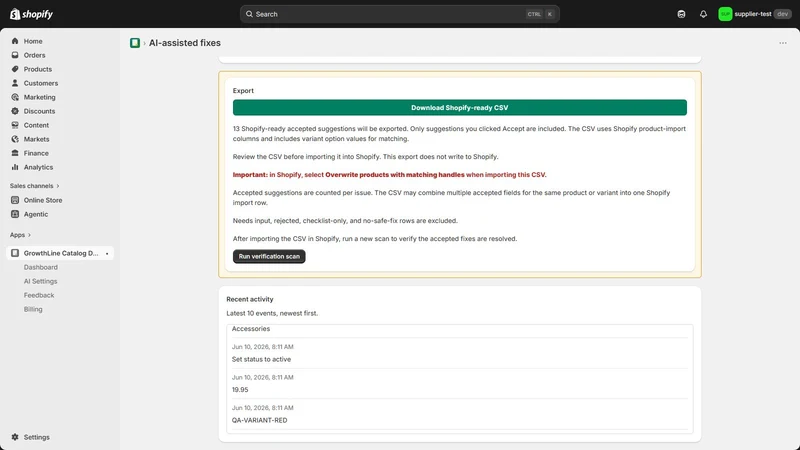Click the 'Recent activity' heading
800x450 pixels.
(x=249, y=299)
